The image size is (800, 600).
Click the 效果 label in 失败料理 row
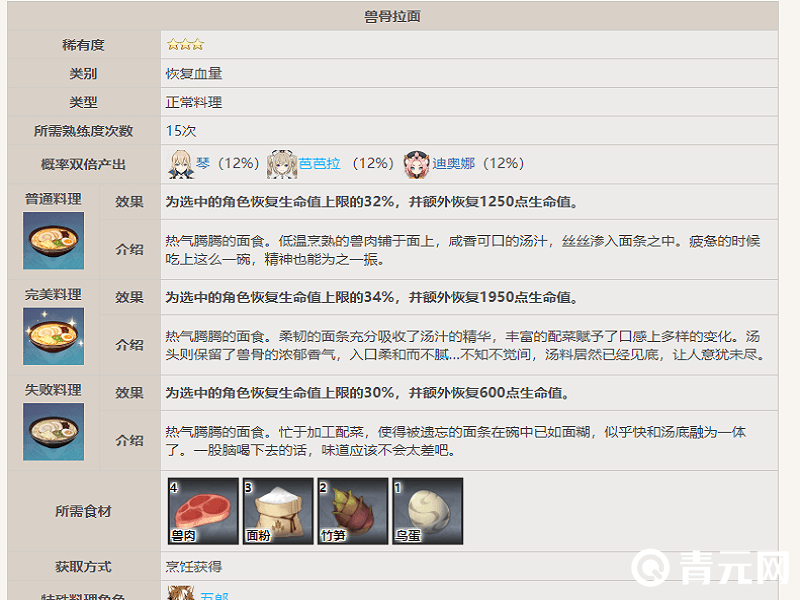click(130, 392)
